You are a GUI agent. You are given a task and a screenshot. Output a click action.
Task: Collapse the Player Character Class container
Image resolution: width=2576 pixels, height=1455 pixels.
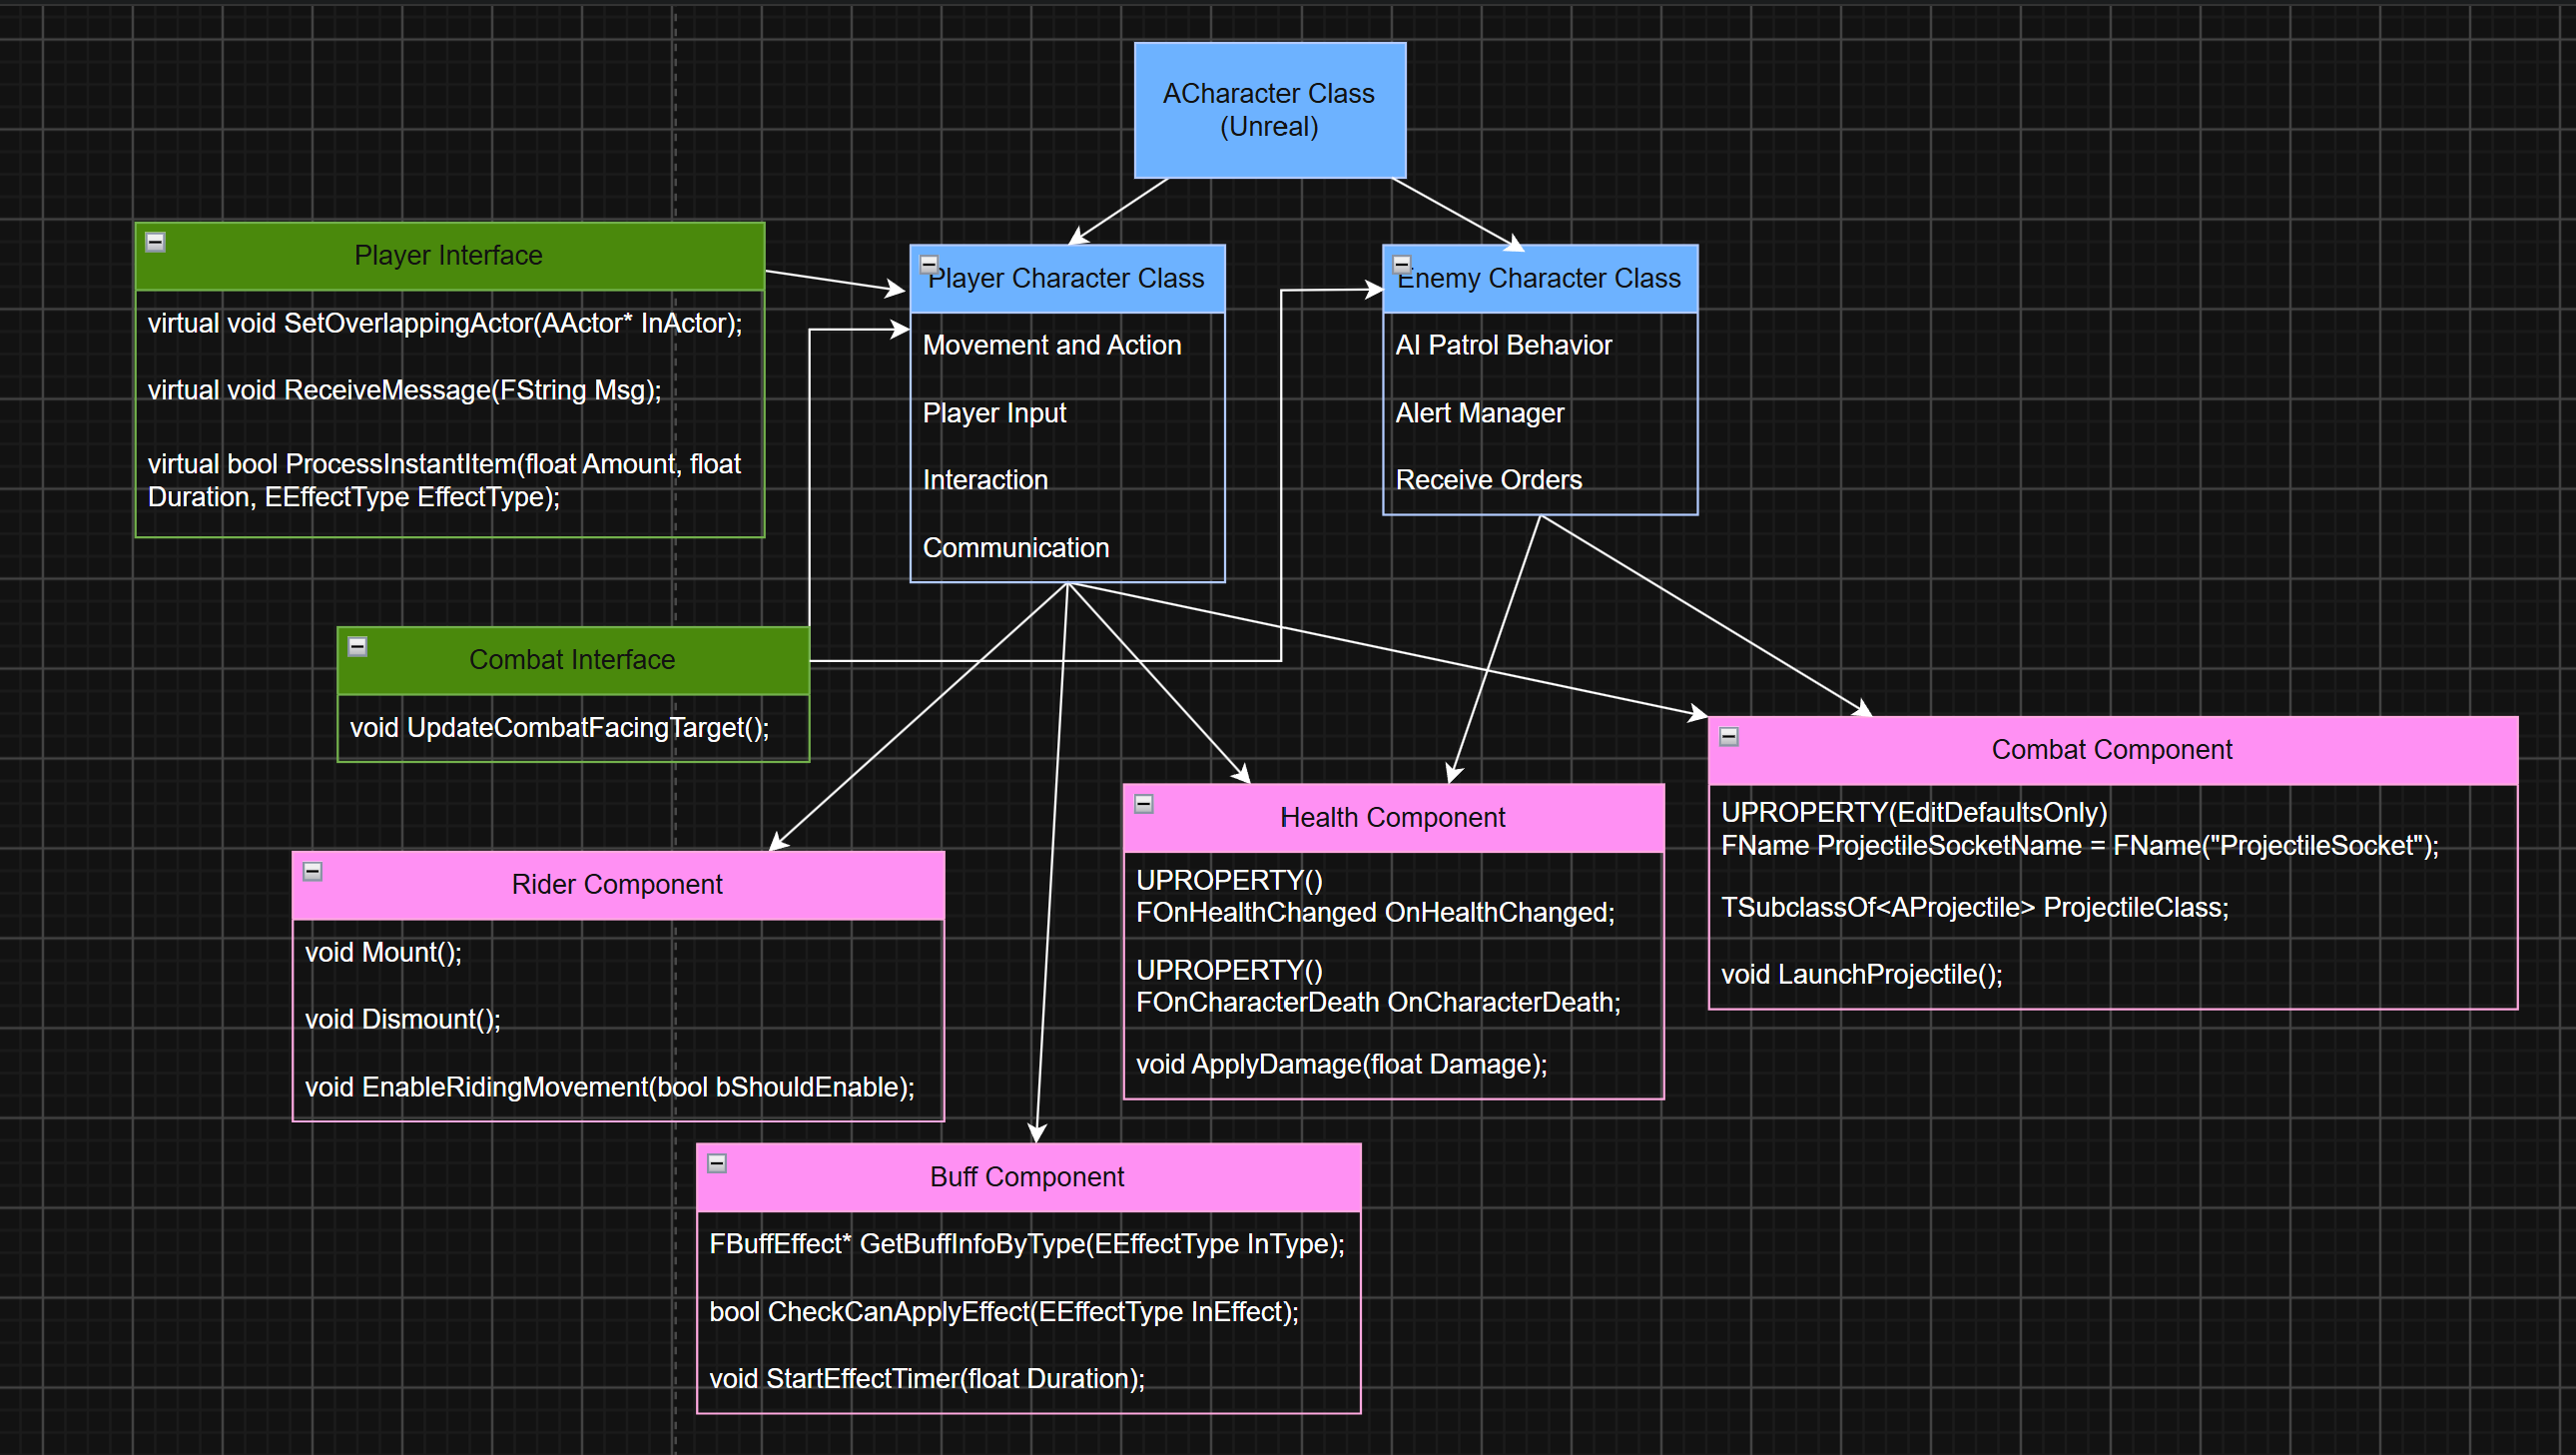pyautogui.click(x=929, y=265)
